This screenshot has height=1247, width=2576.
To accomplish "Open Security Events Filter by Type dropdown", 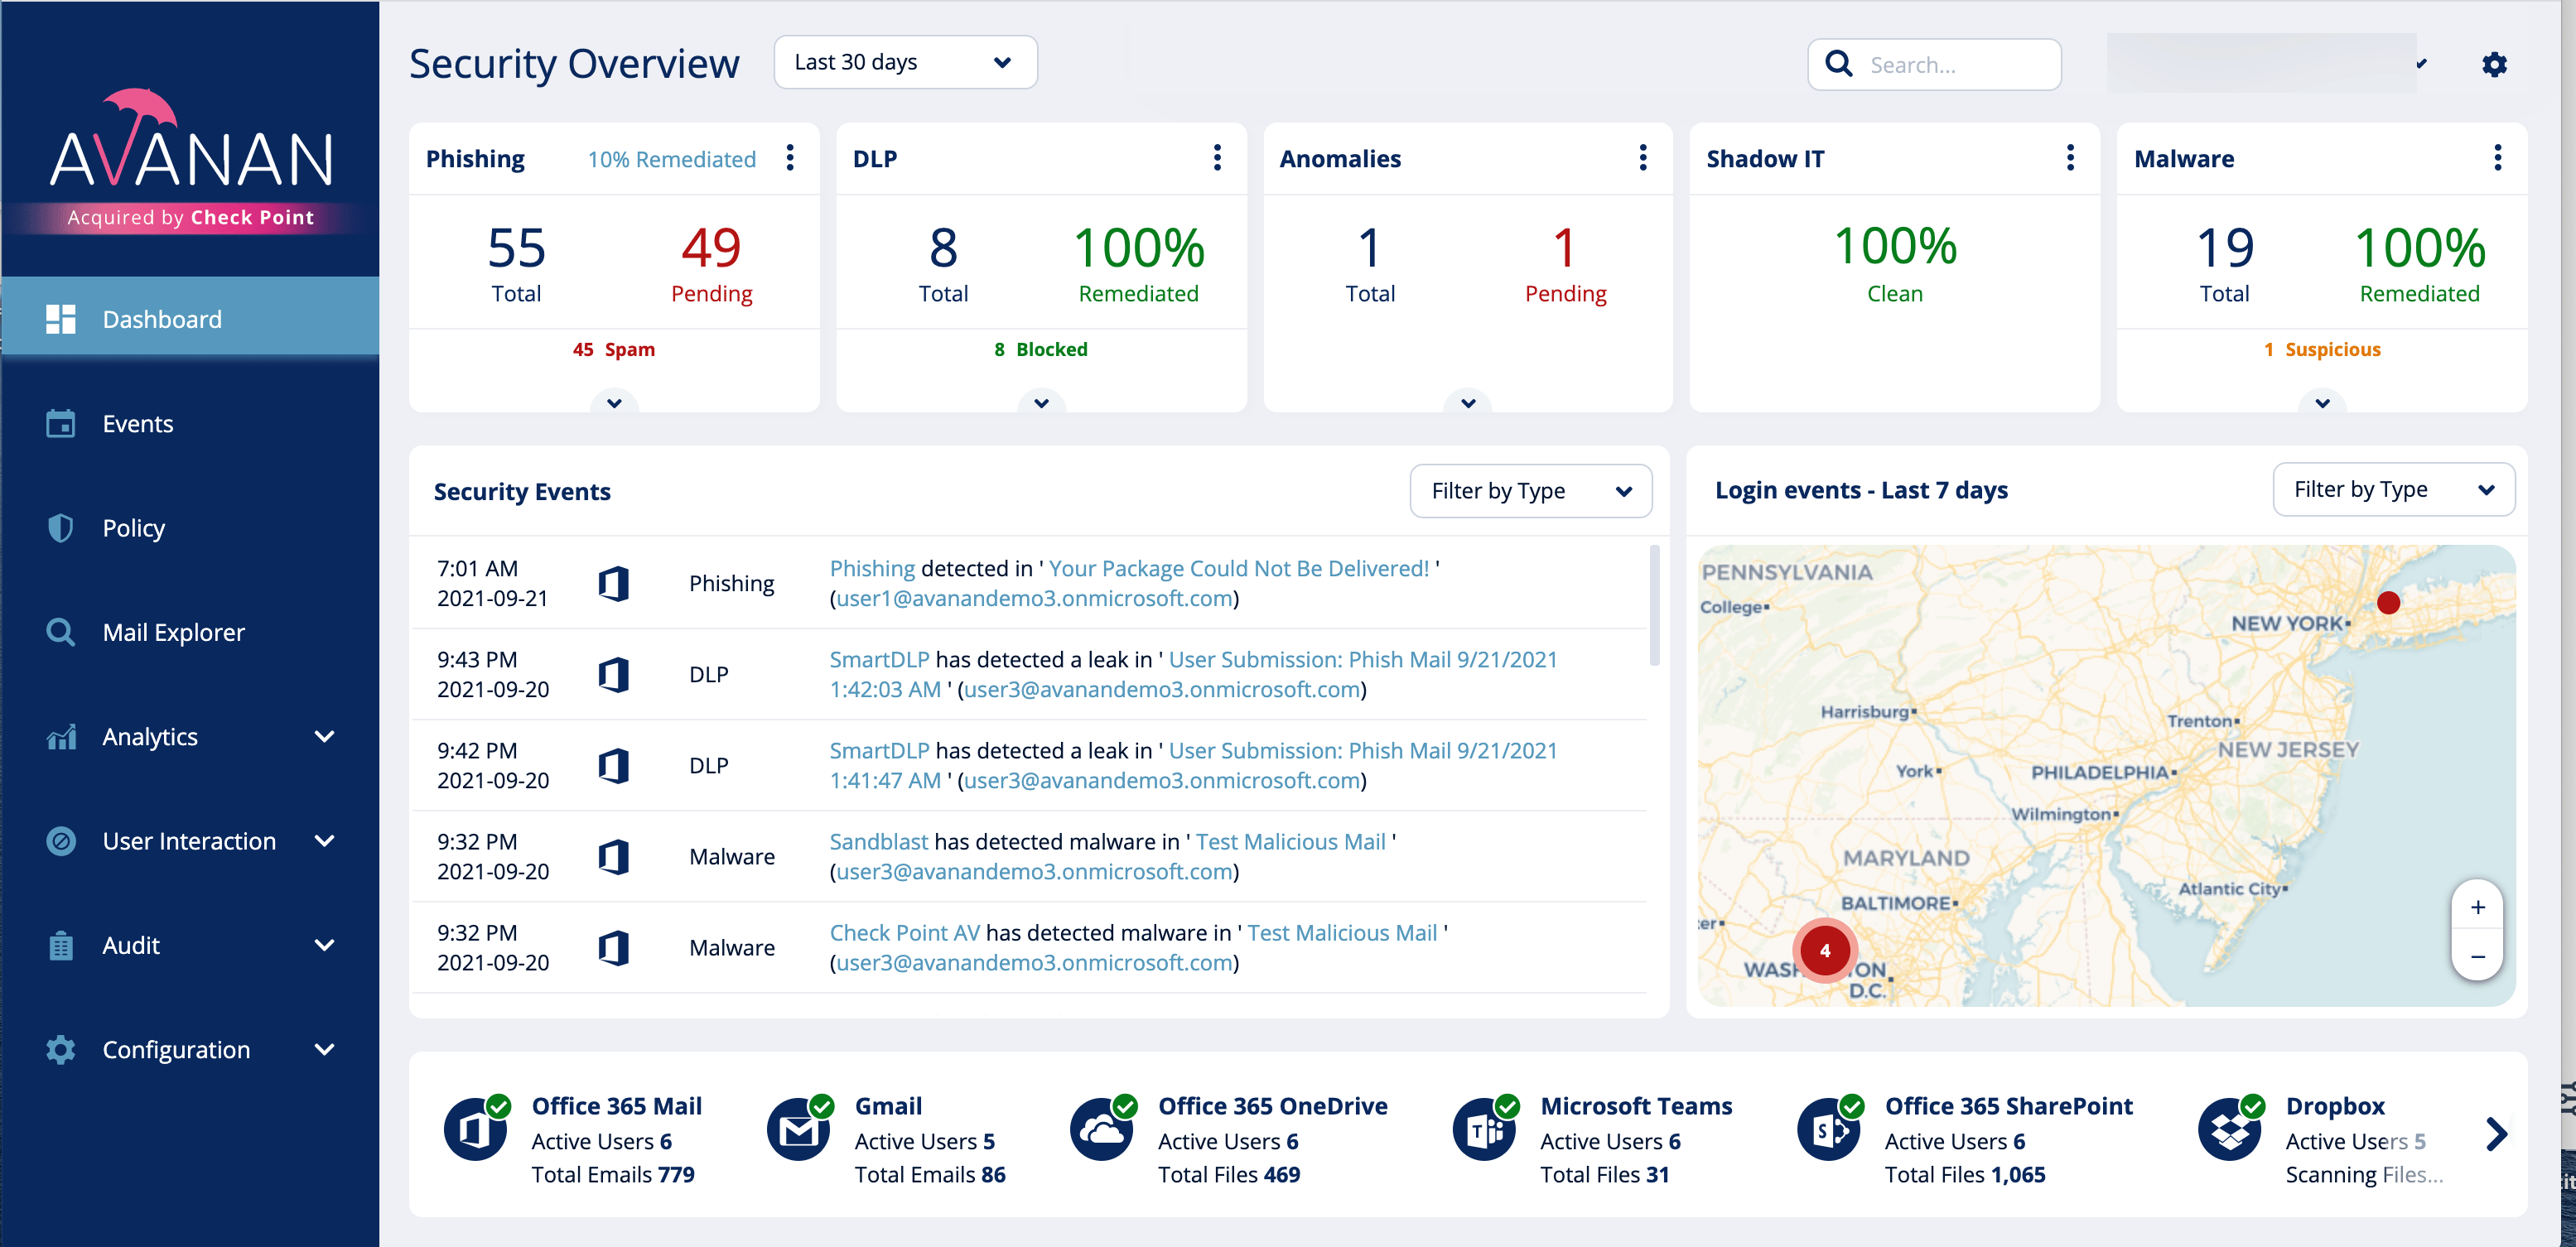I will (x=1530, y=491).
